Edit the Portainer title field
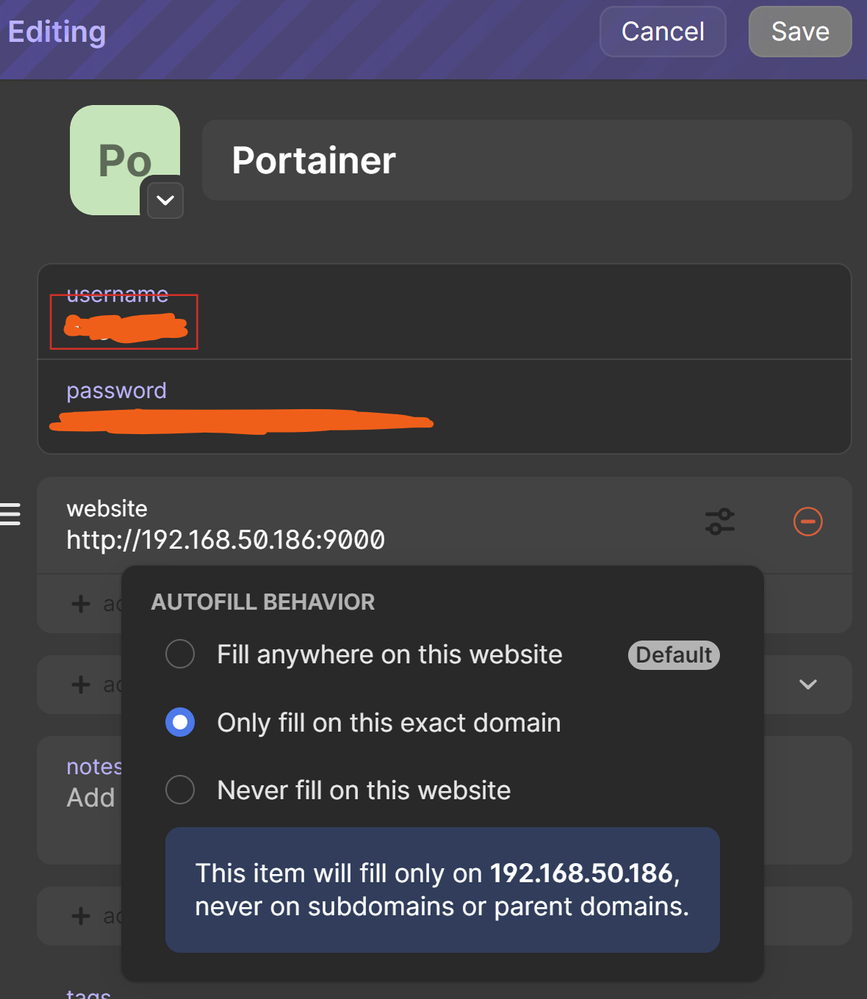The image size is (867, 999). coord(527,160)
